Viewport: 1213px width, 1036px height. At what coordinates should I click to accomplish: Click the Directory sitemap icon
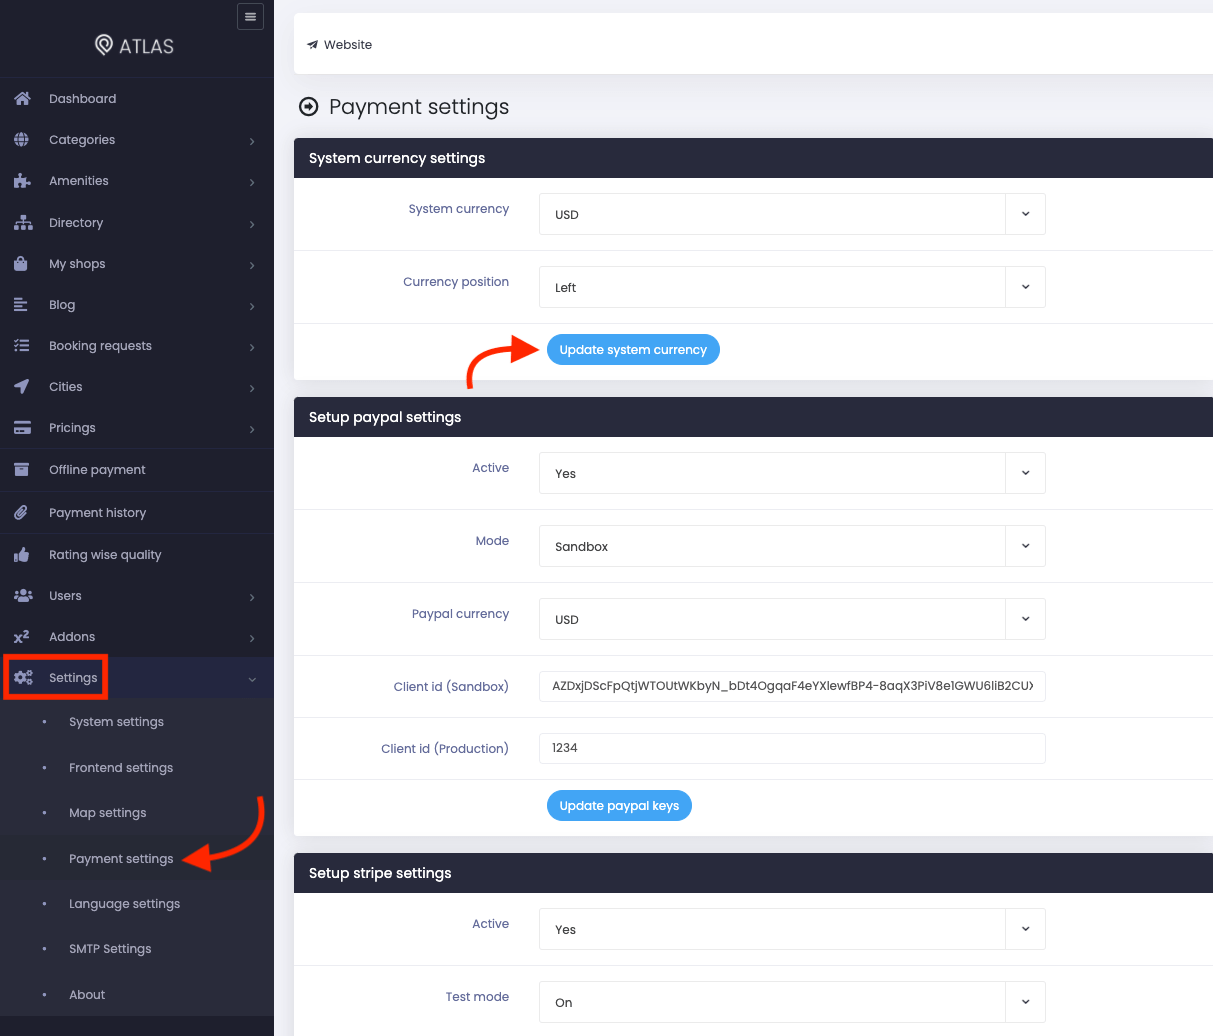pyautogui.click(x=22, y=223)
